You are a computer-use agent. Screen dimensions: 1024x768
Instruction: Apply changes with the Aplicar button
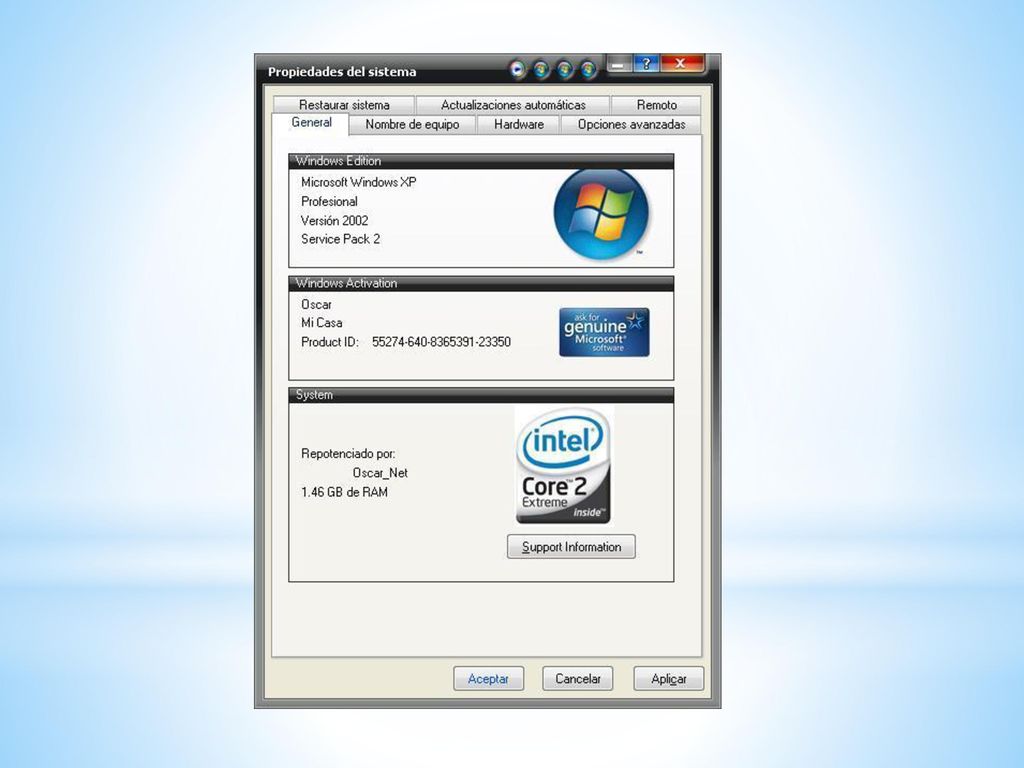click(669, 679)
